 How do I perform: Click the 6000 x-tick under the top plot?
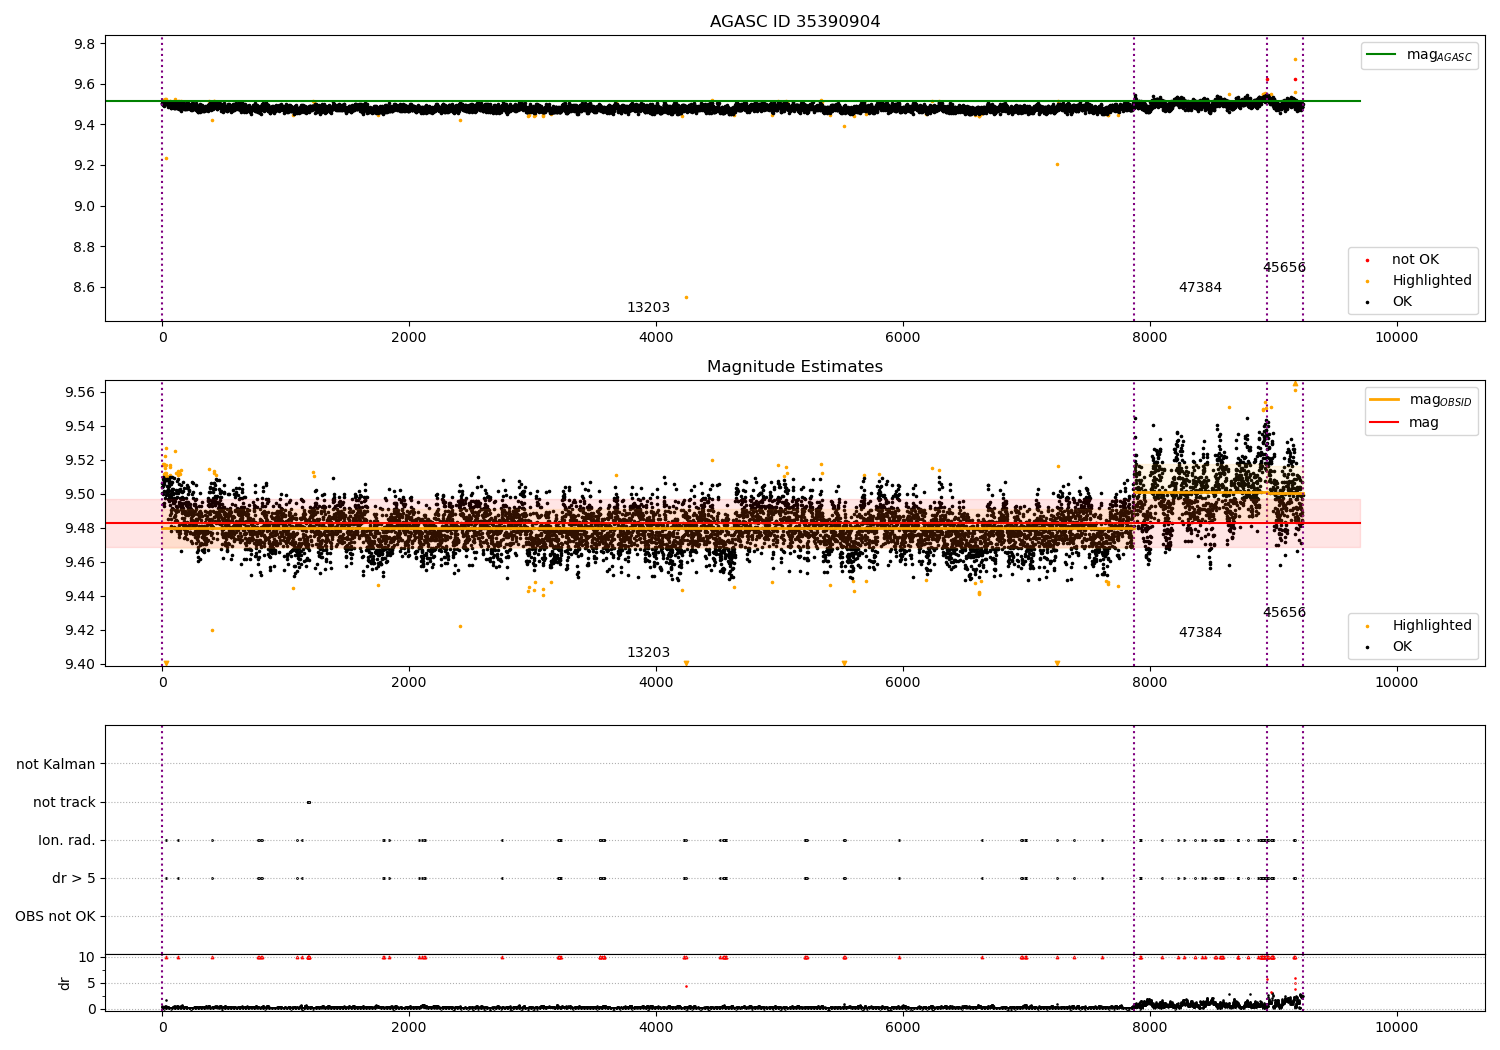pos(903,337)
